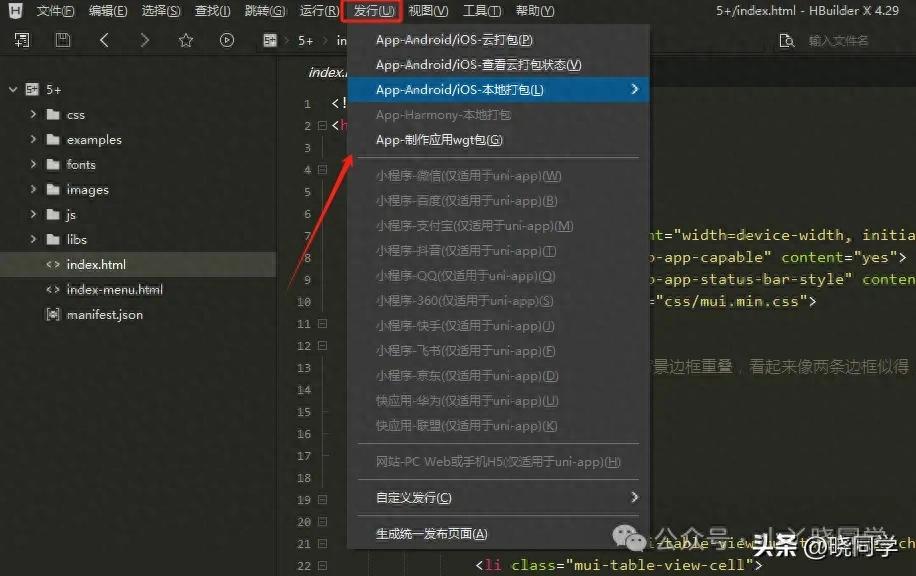Click the save file toolbar icon
Screen dimensions: 916x576
63,40
